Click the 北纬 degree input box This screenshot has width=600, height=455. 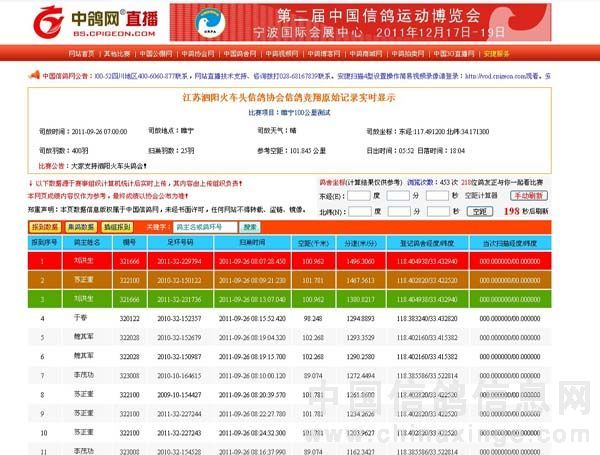point(360,212)
